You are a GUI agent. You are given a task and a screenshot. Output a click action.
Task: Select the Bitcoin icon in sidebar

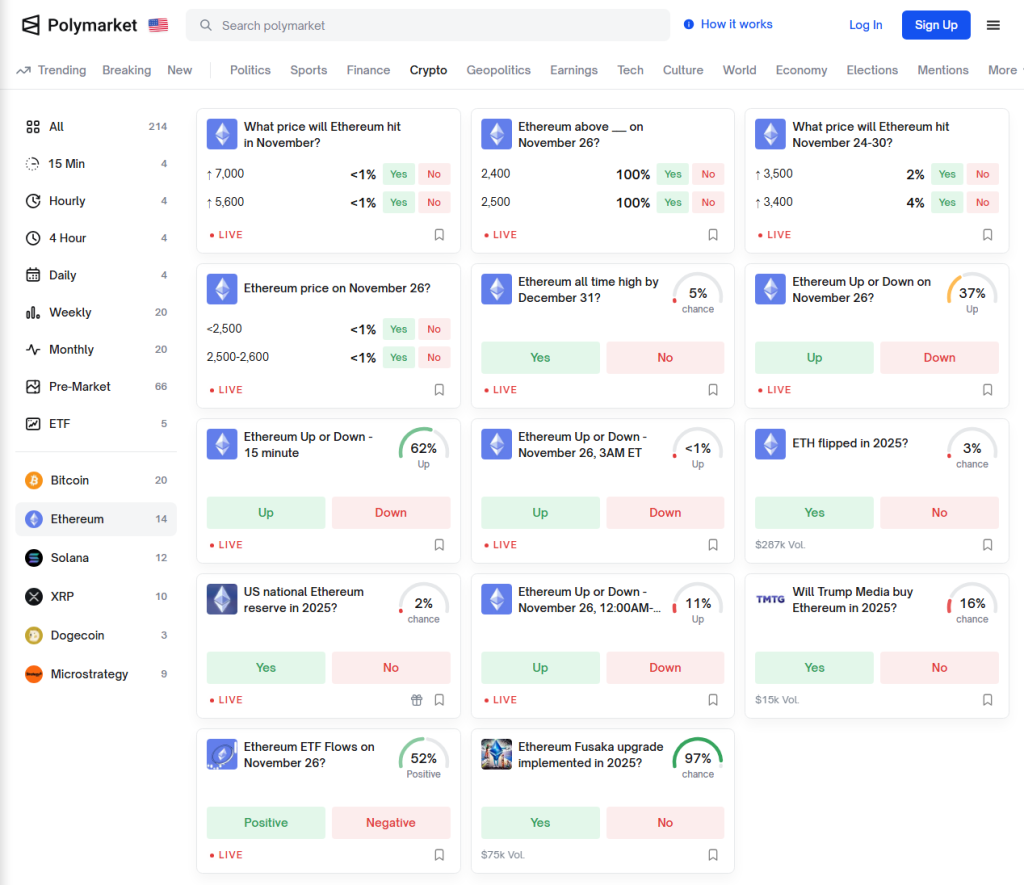click(34, 481)
